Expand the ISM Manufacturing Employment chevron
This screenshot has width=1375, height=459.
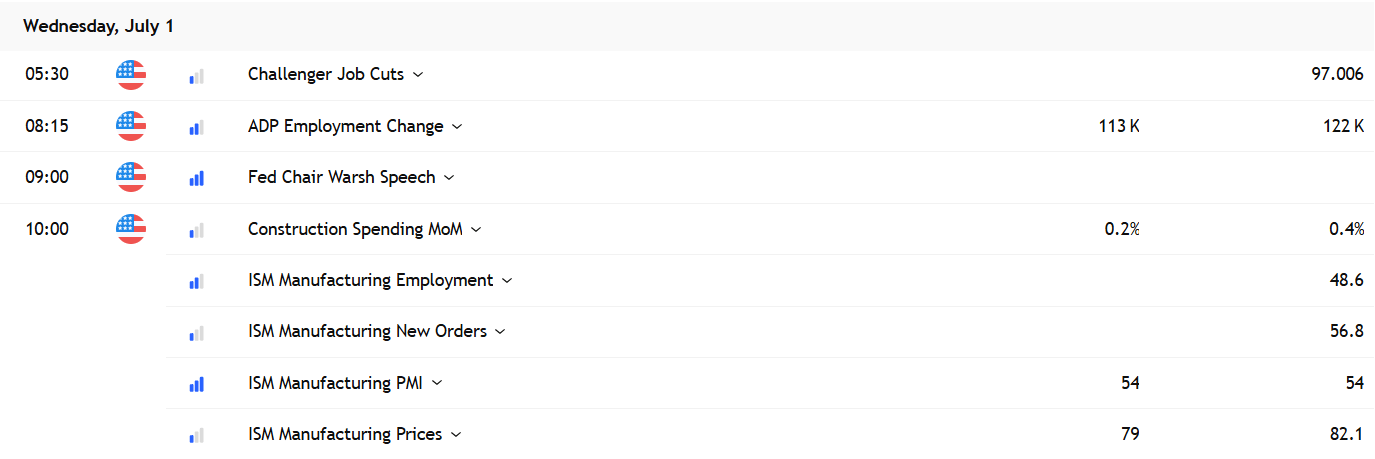point(507,281)
